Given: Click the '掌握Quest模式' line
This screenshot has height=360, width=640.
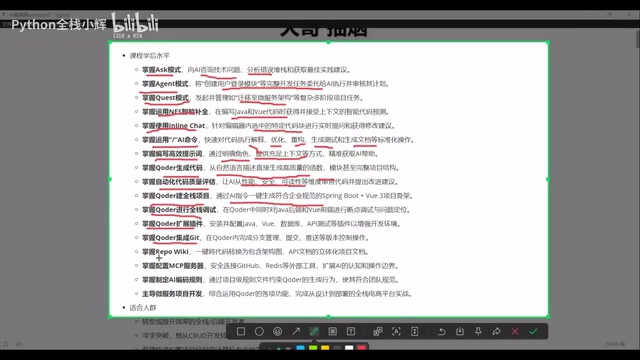Looking at the screenshot, I should [x=252, y=98].
